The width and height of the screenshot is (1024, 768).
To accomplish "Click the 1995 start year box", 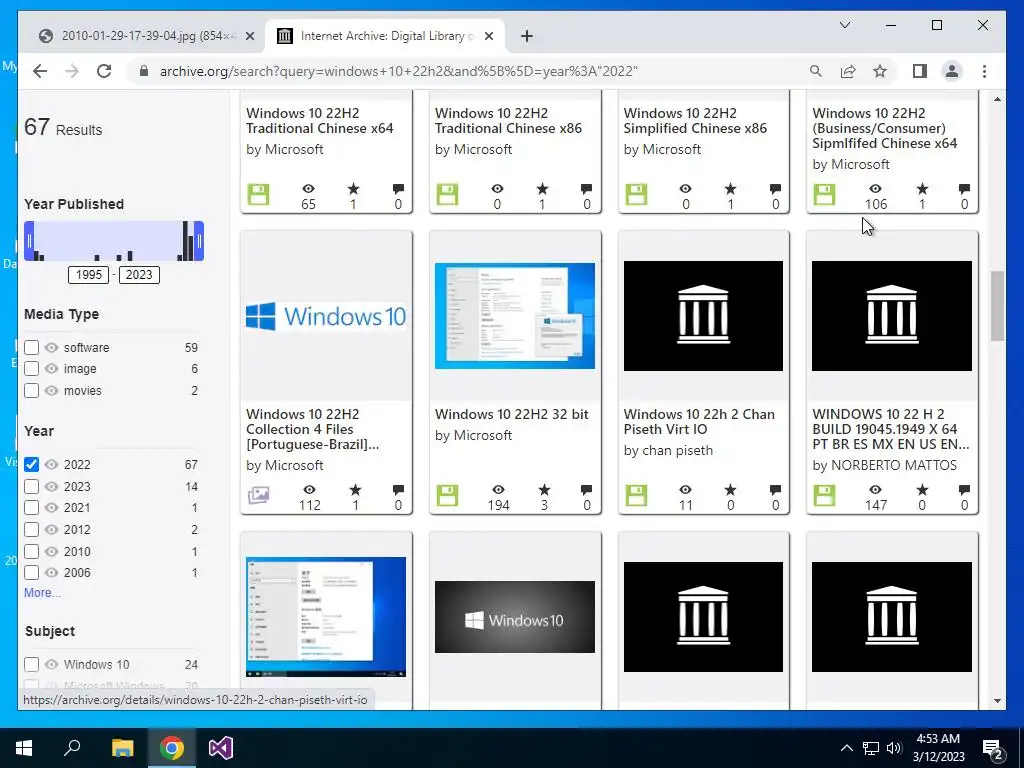I will click(89, 274).
